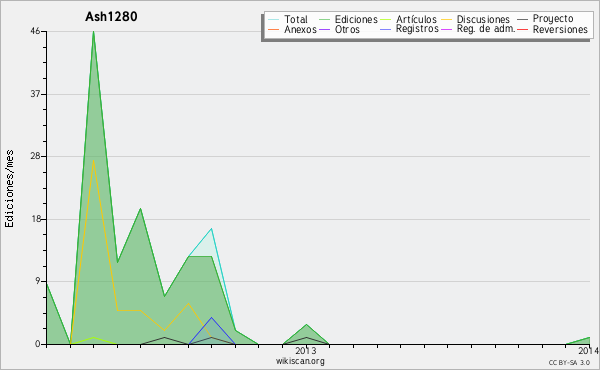600x370 pixels.
Task: Click the 2013 x-axis label
Action: click(306, 351)
